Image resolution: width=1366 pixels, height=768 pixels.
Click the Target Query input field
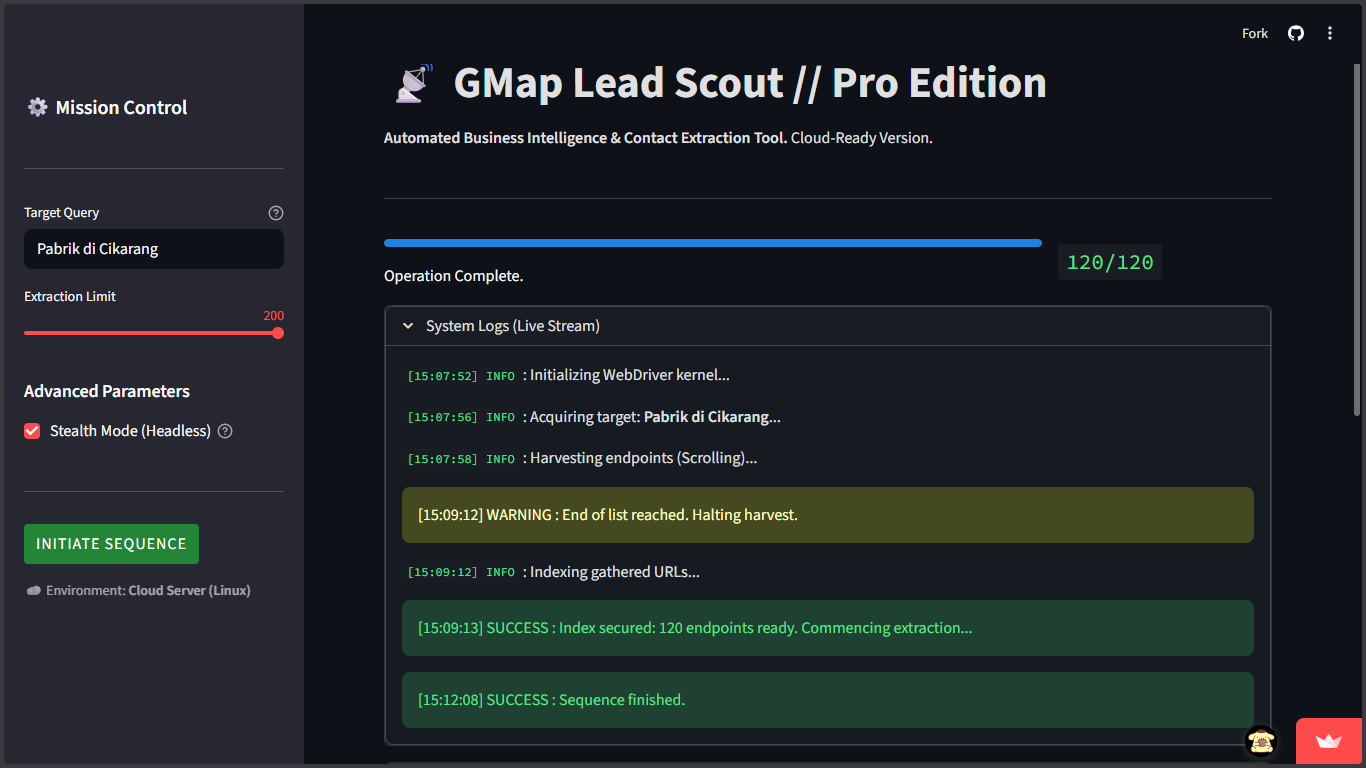(x=154, y=249)
